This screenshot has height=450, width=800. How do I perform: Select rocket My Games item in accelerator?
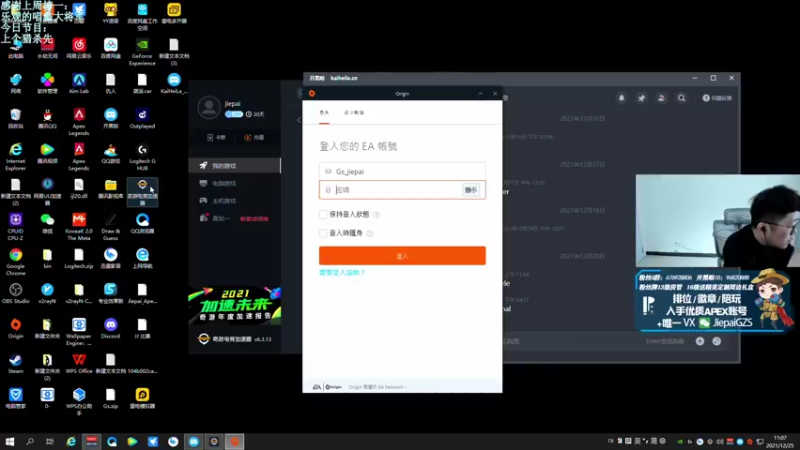click(234, 165)
